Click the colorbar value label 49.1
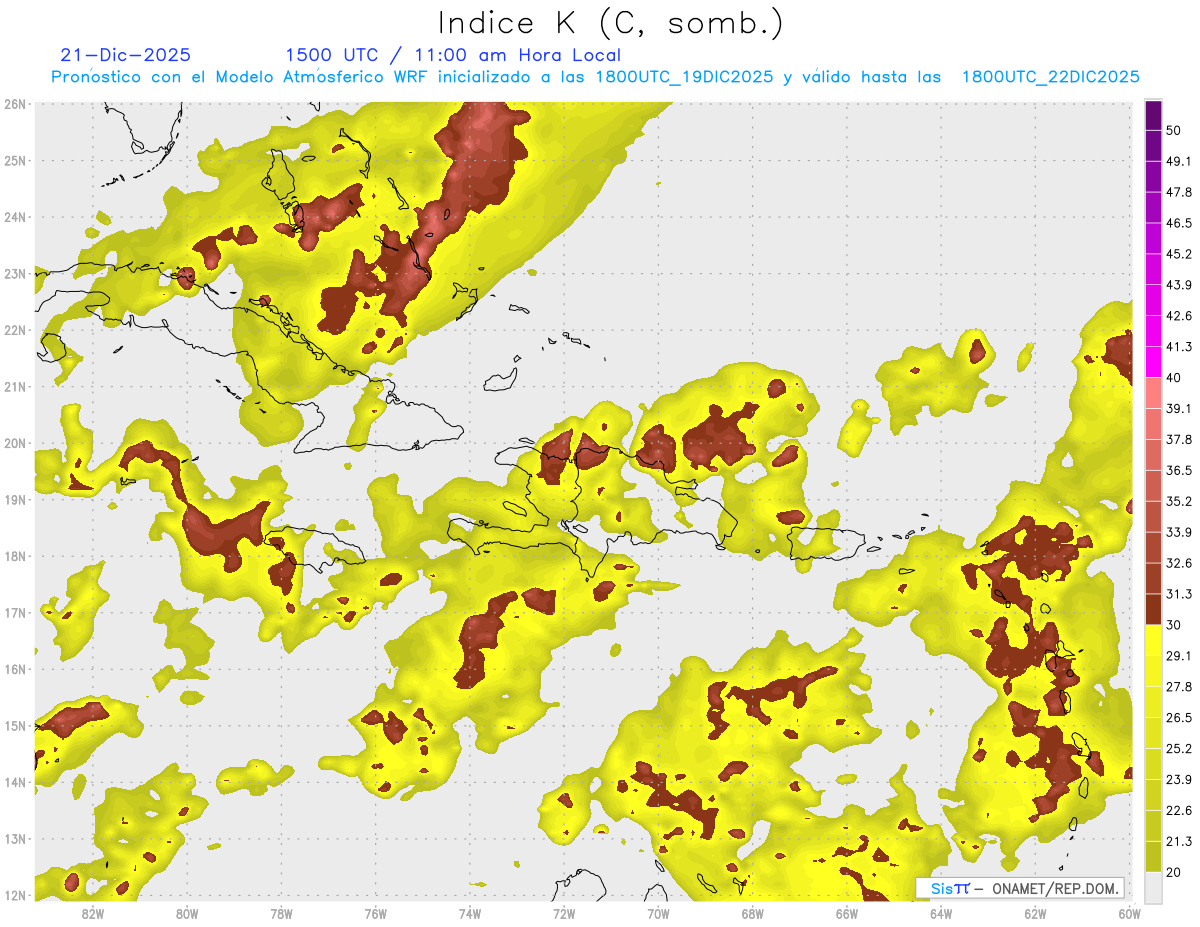This screenshot has width=1200, height=927. pyautogui.click(x=1179, y=161)
